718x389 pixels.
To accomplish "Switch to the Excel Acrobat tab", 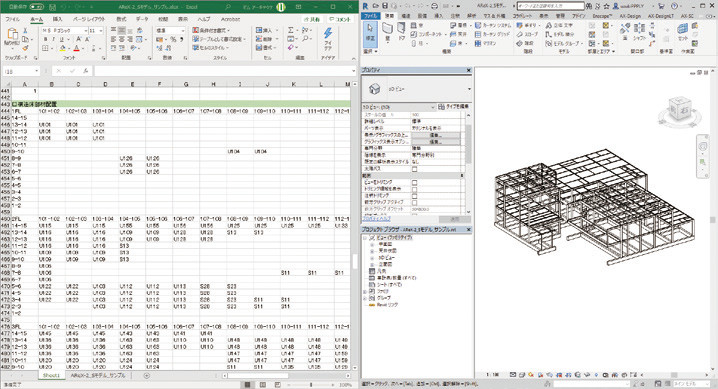I will point(230,19).
